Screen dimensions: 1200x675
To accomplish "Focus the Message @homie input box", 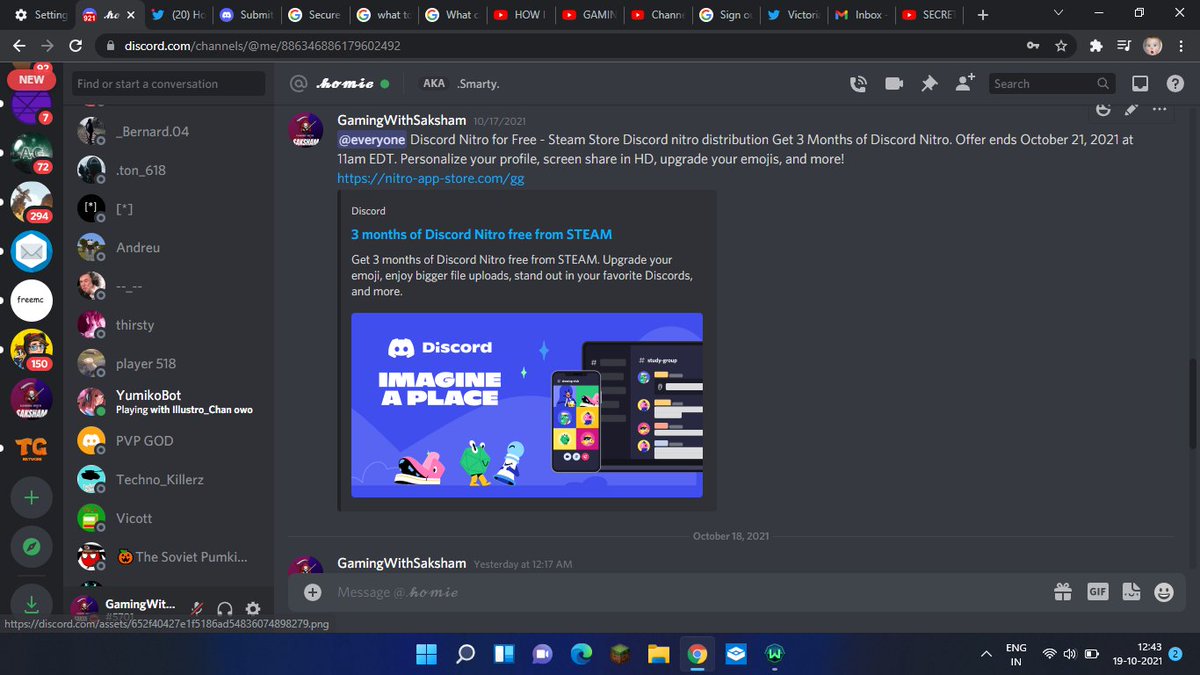I will pos(690,592).
